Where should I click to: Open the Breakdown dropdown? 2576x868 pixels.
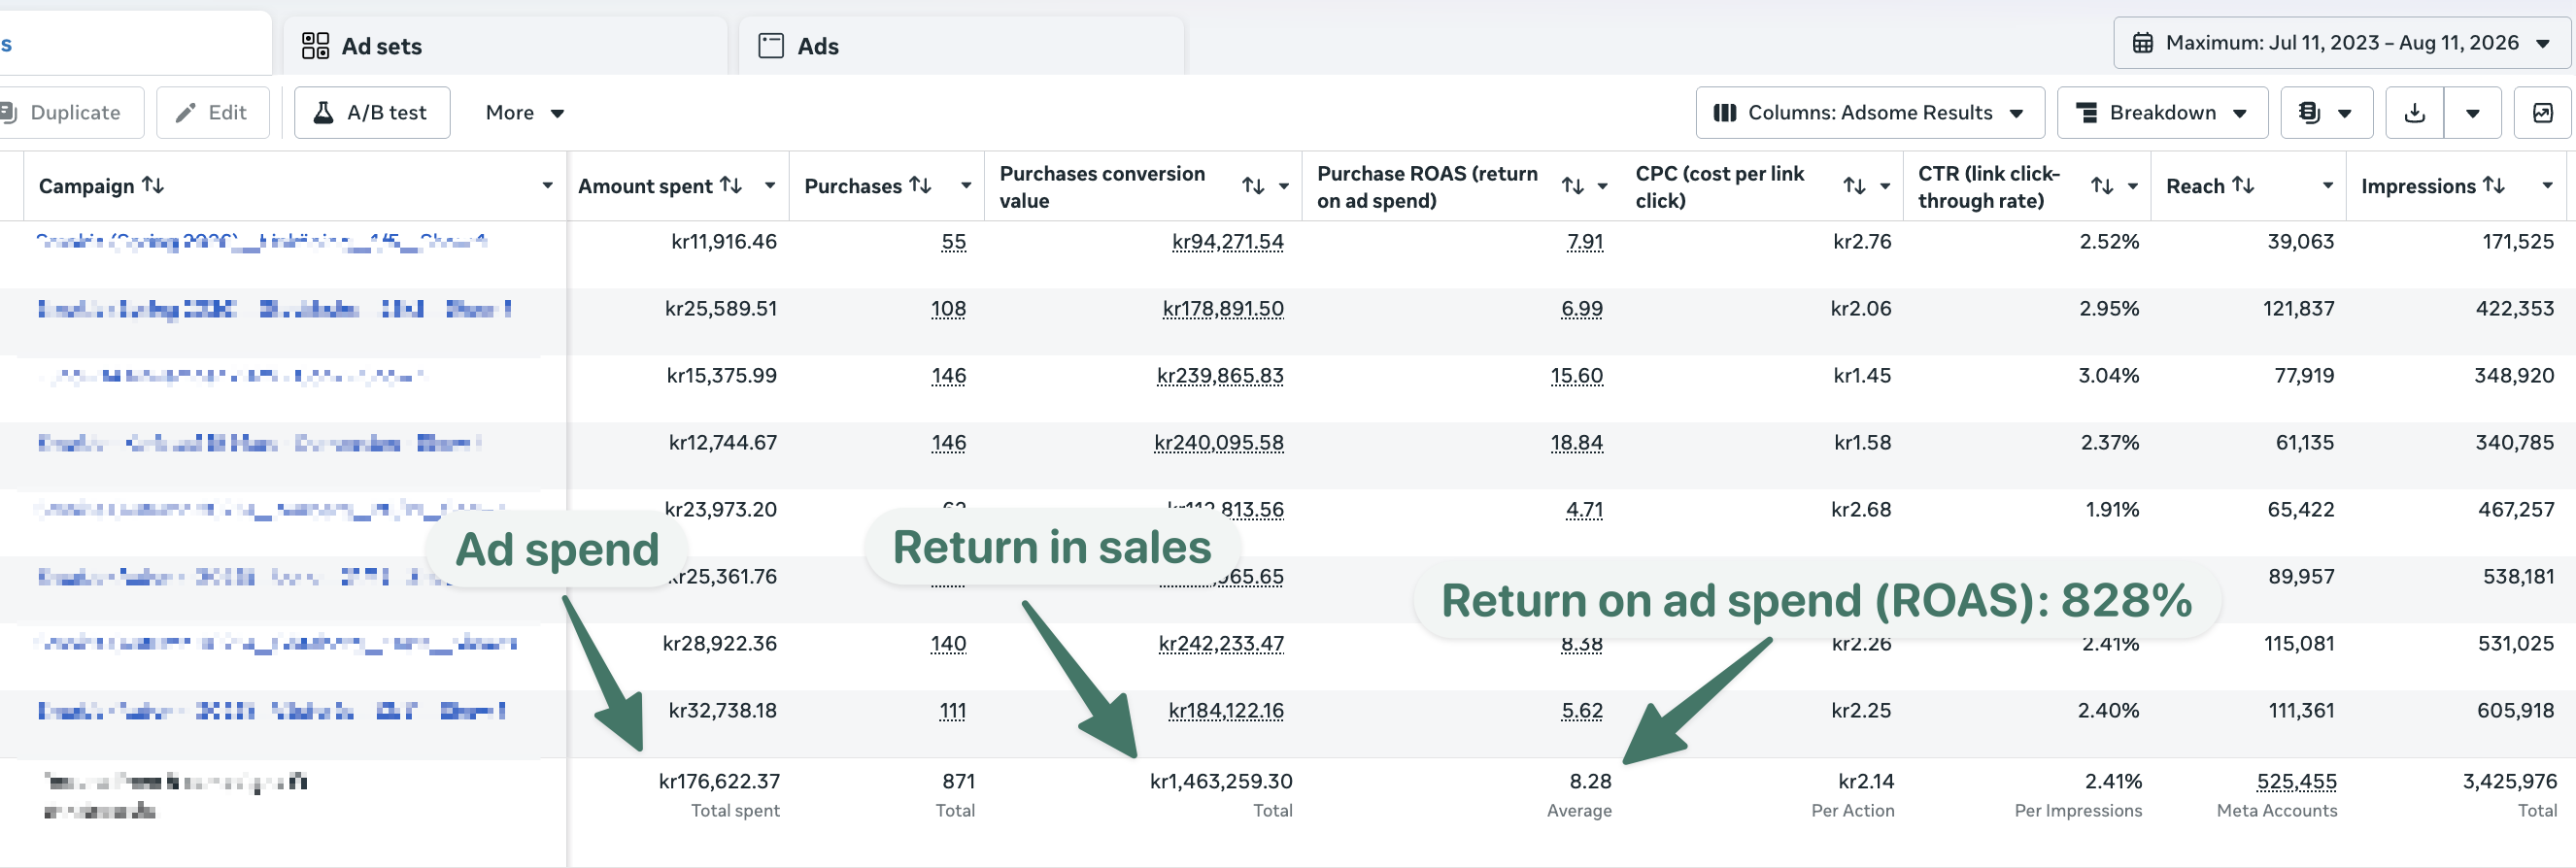coord(2162,113)
